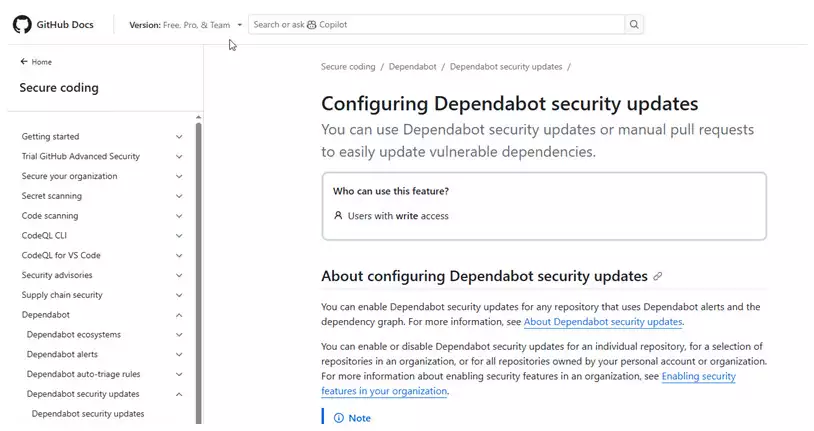This screenshot has width=814, height=431.
Task: Collapse the Dependabot section chevron
Action: 179,315
